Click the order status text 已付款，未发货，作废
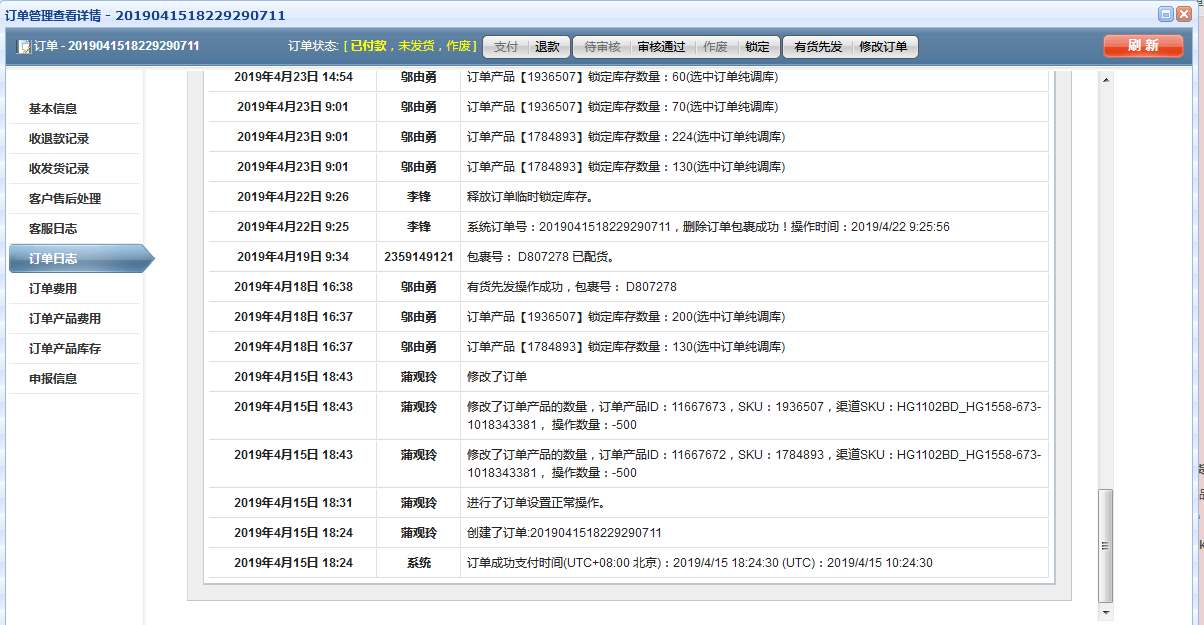Screen dimensions: 1204x625 [410, 47]
